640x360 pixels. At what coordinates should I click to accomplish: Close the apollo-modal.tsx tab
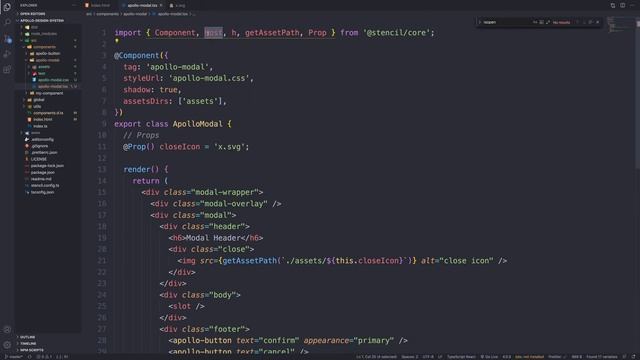coord(161,5)
